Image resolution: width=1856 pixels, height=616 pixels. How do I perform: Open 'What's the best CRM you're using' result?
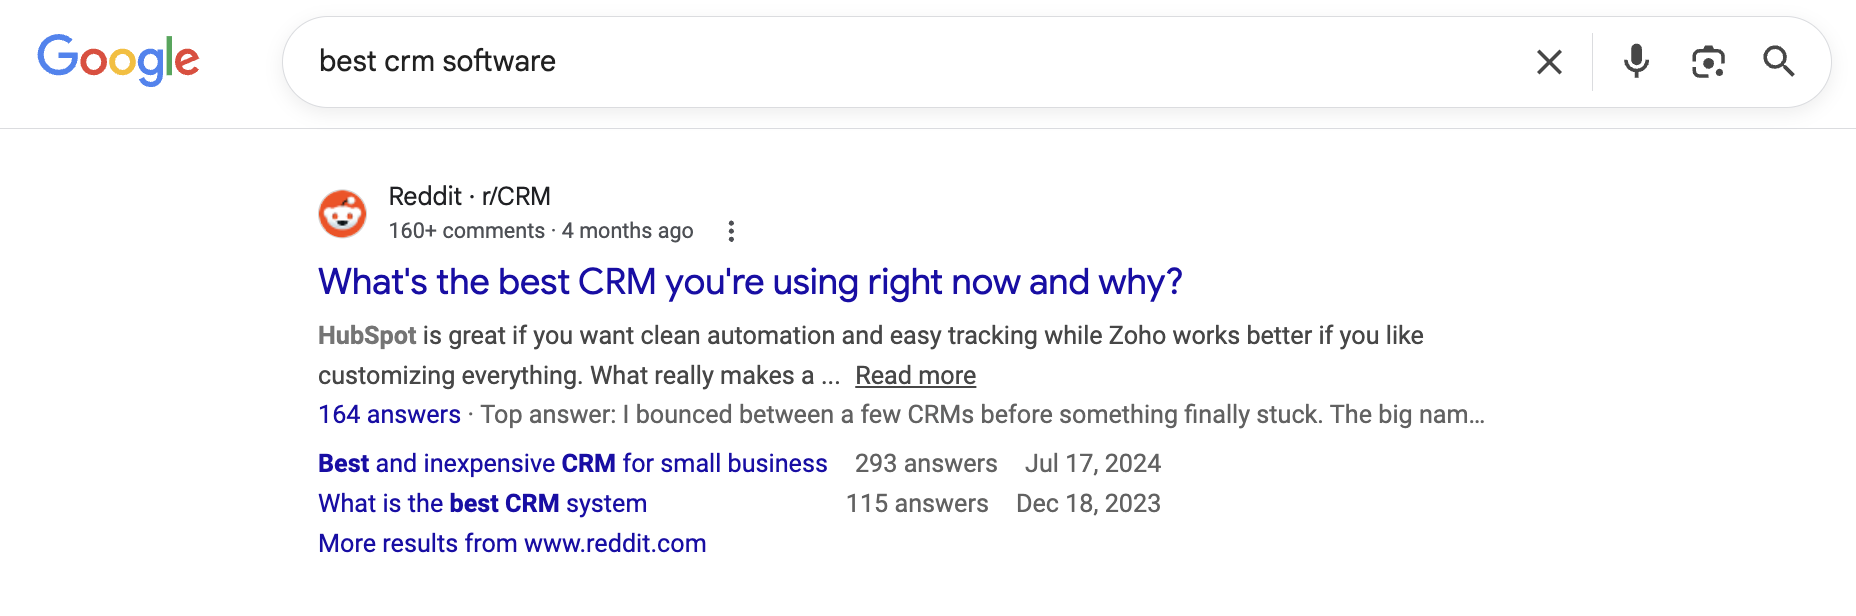[750, 282]
